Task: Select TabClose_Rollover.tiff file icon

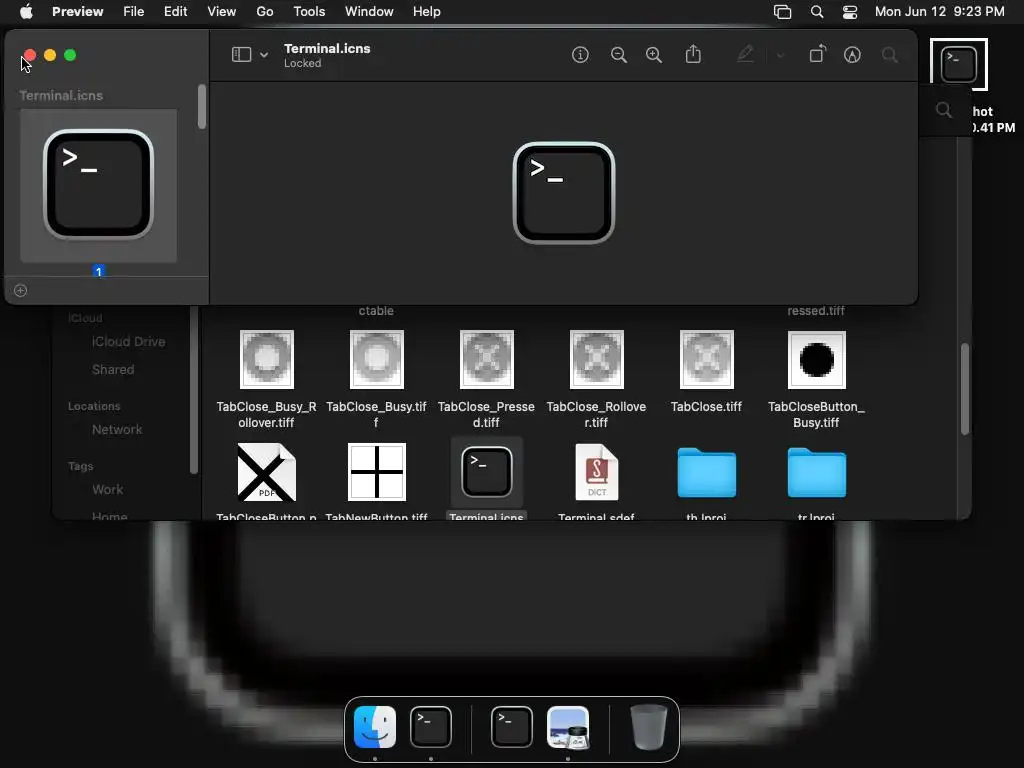Action: tap(596, 359)
